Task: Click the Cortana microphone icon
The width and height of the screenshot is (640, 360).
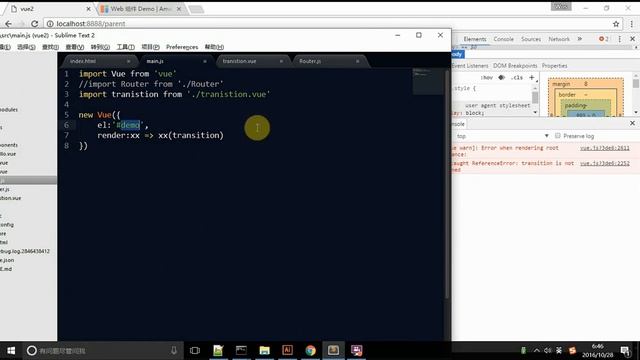Action: [174, 350]
